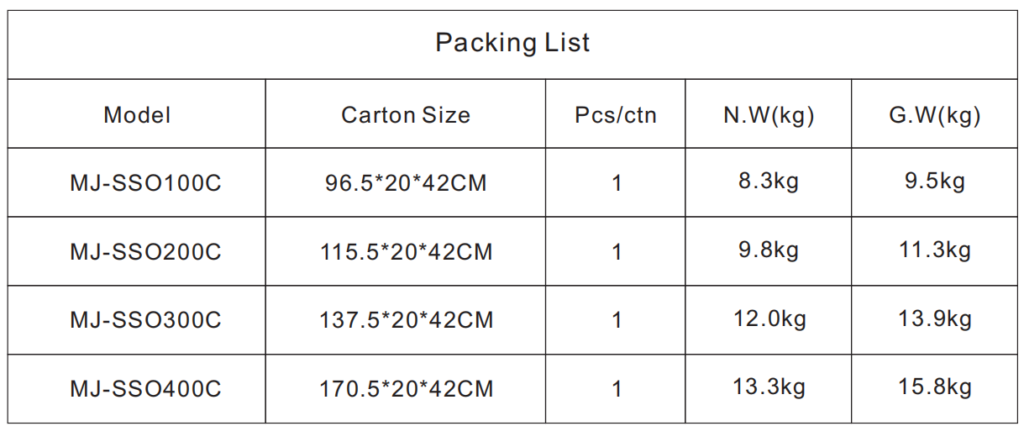Select the 11.3kg gross weight cell
1024x442 pixels.
click(x=935, y=251)
